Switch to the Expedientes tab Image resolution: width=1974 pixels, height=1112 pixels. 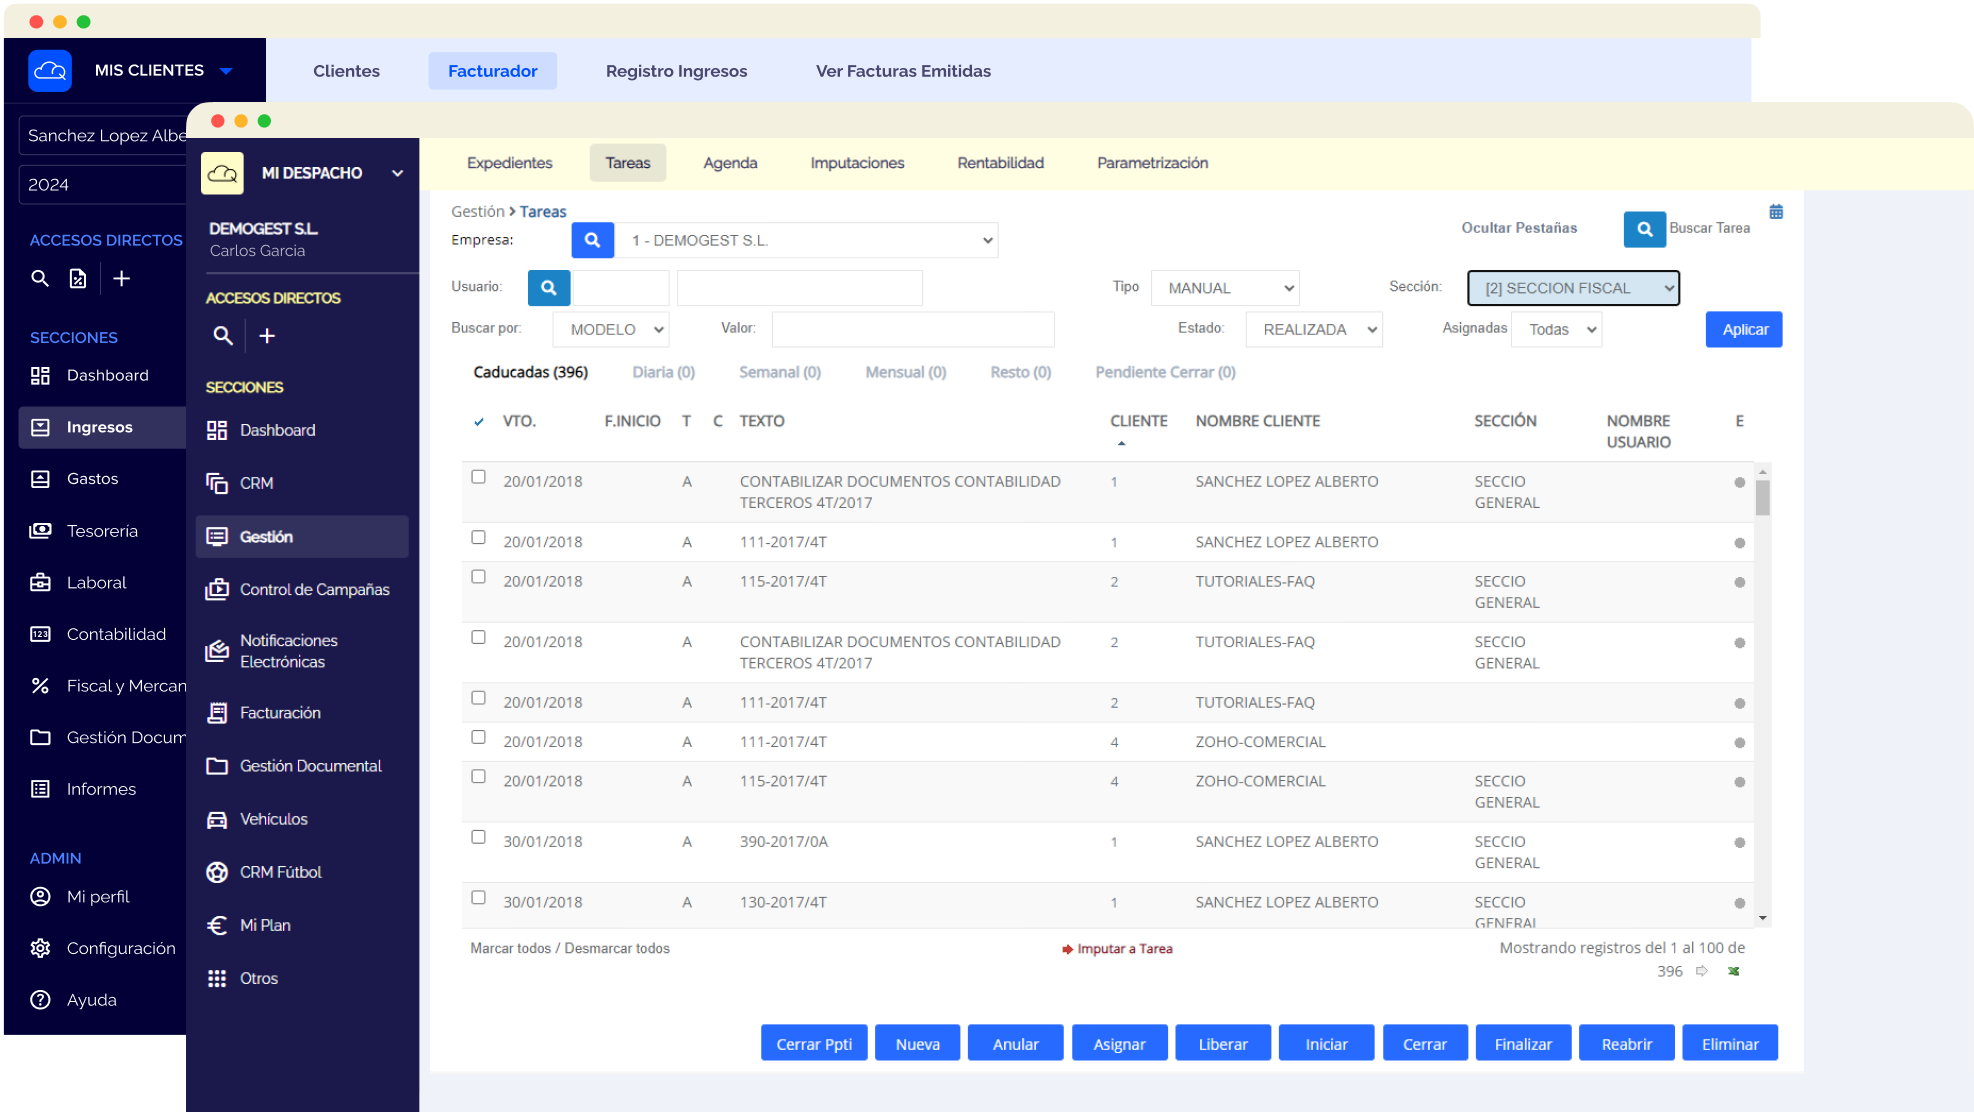pyautogui.click(x=509, y=163)
